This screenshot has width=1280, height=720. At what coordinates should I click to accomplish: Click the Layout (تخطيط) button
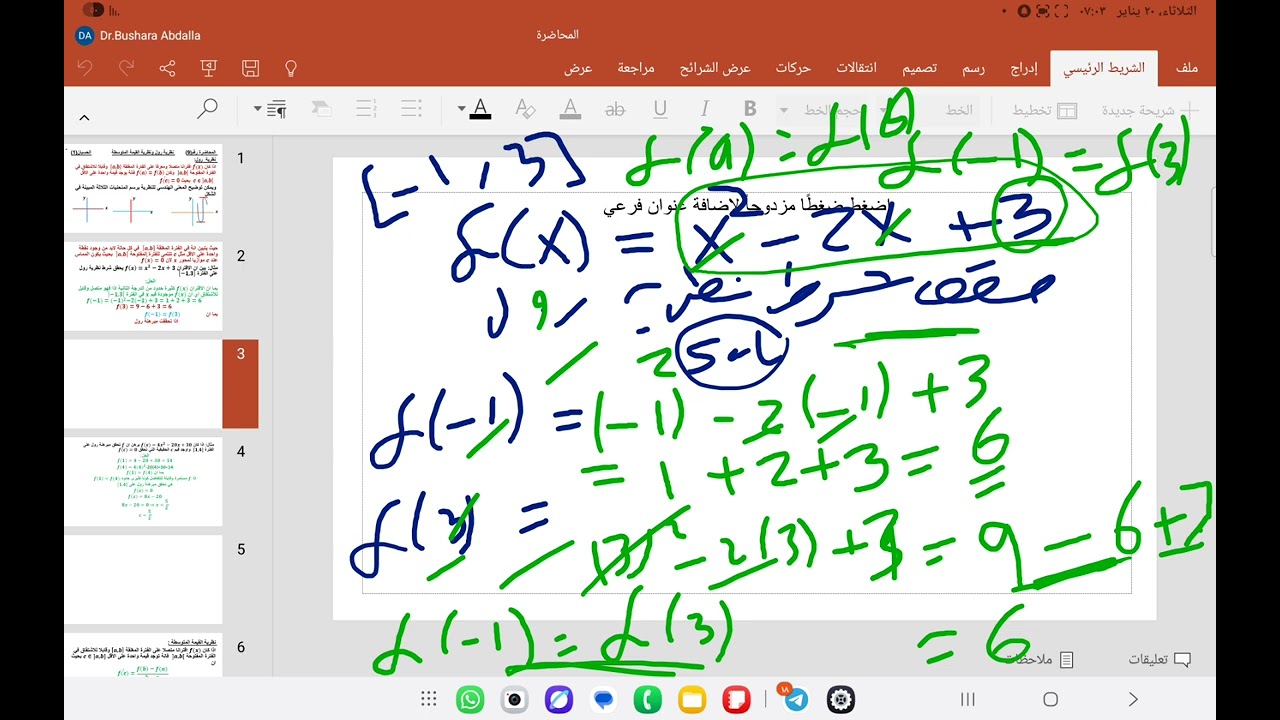click(1044, 110)
